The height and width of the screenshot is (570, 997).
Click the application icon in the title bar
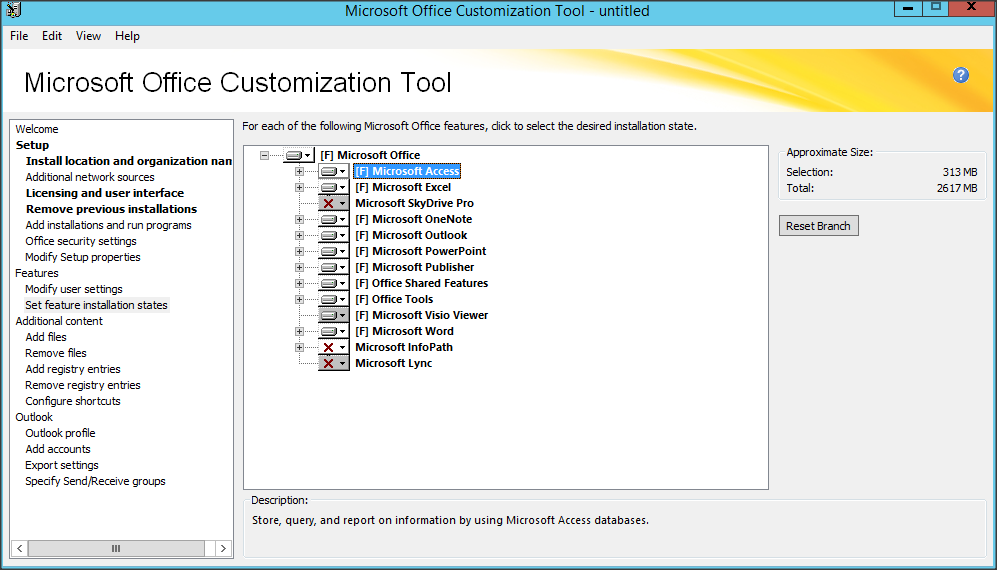point(12,11)
